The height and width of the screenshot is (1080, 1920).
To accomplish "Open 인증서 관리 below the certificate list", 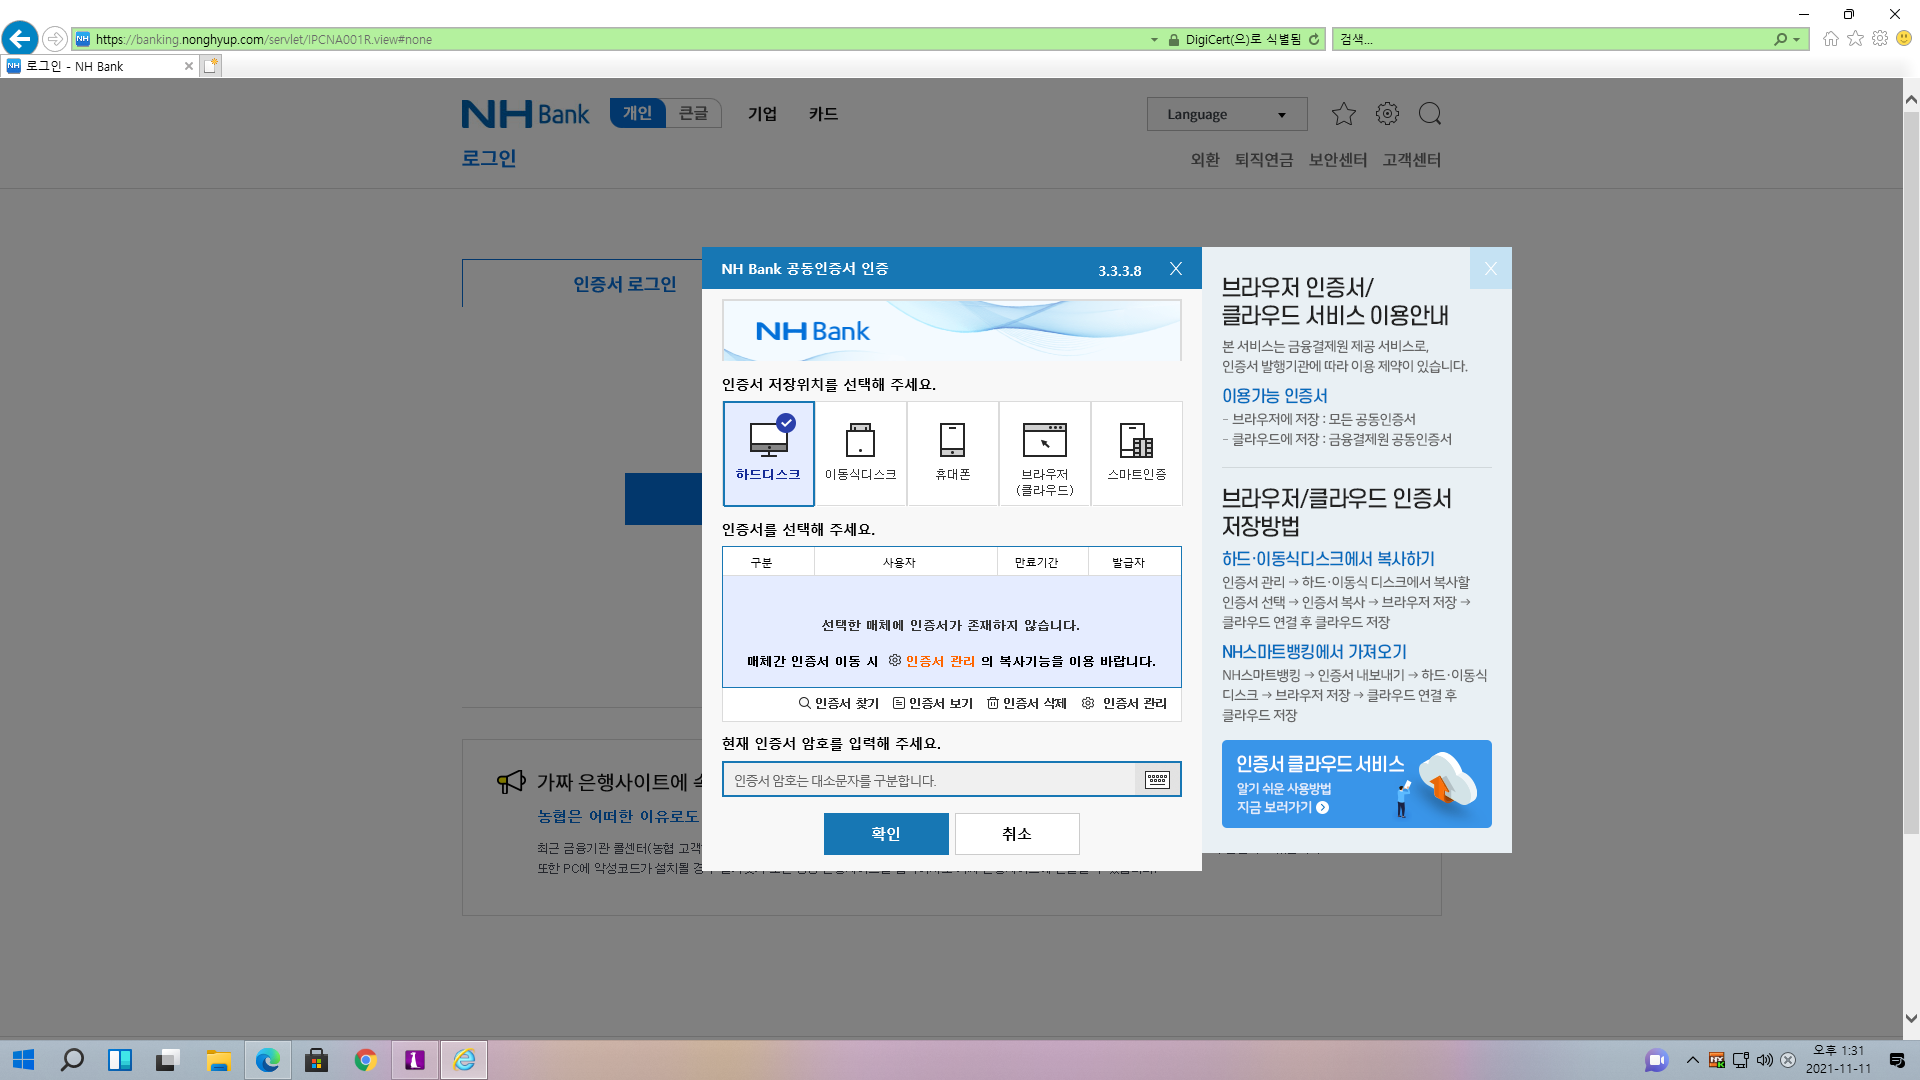I will tap(1124, 703).
